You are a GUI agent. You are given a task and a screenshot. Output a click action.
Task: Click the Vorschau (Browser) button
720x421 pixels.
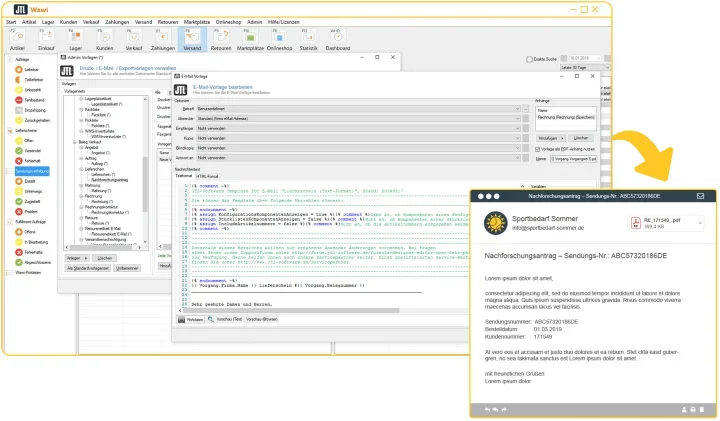(x=262, y=319)
